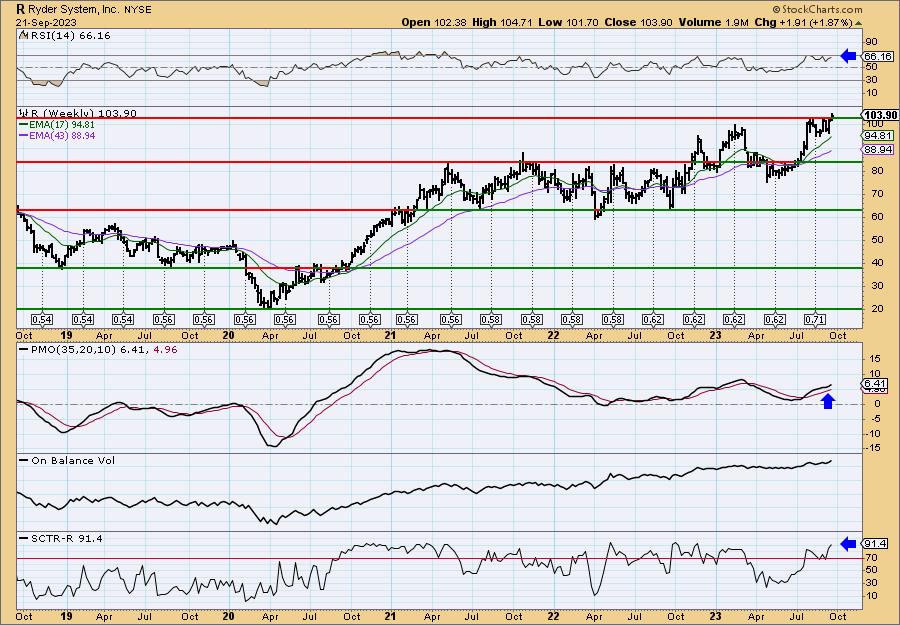Viewport: 900px width, 625px height.
Task: Click the SCTR-R 91.4 legend label
Action: 61,538
